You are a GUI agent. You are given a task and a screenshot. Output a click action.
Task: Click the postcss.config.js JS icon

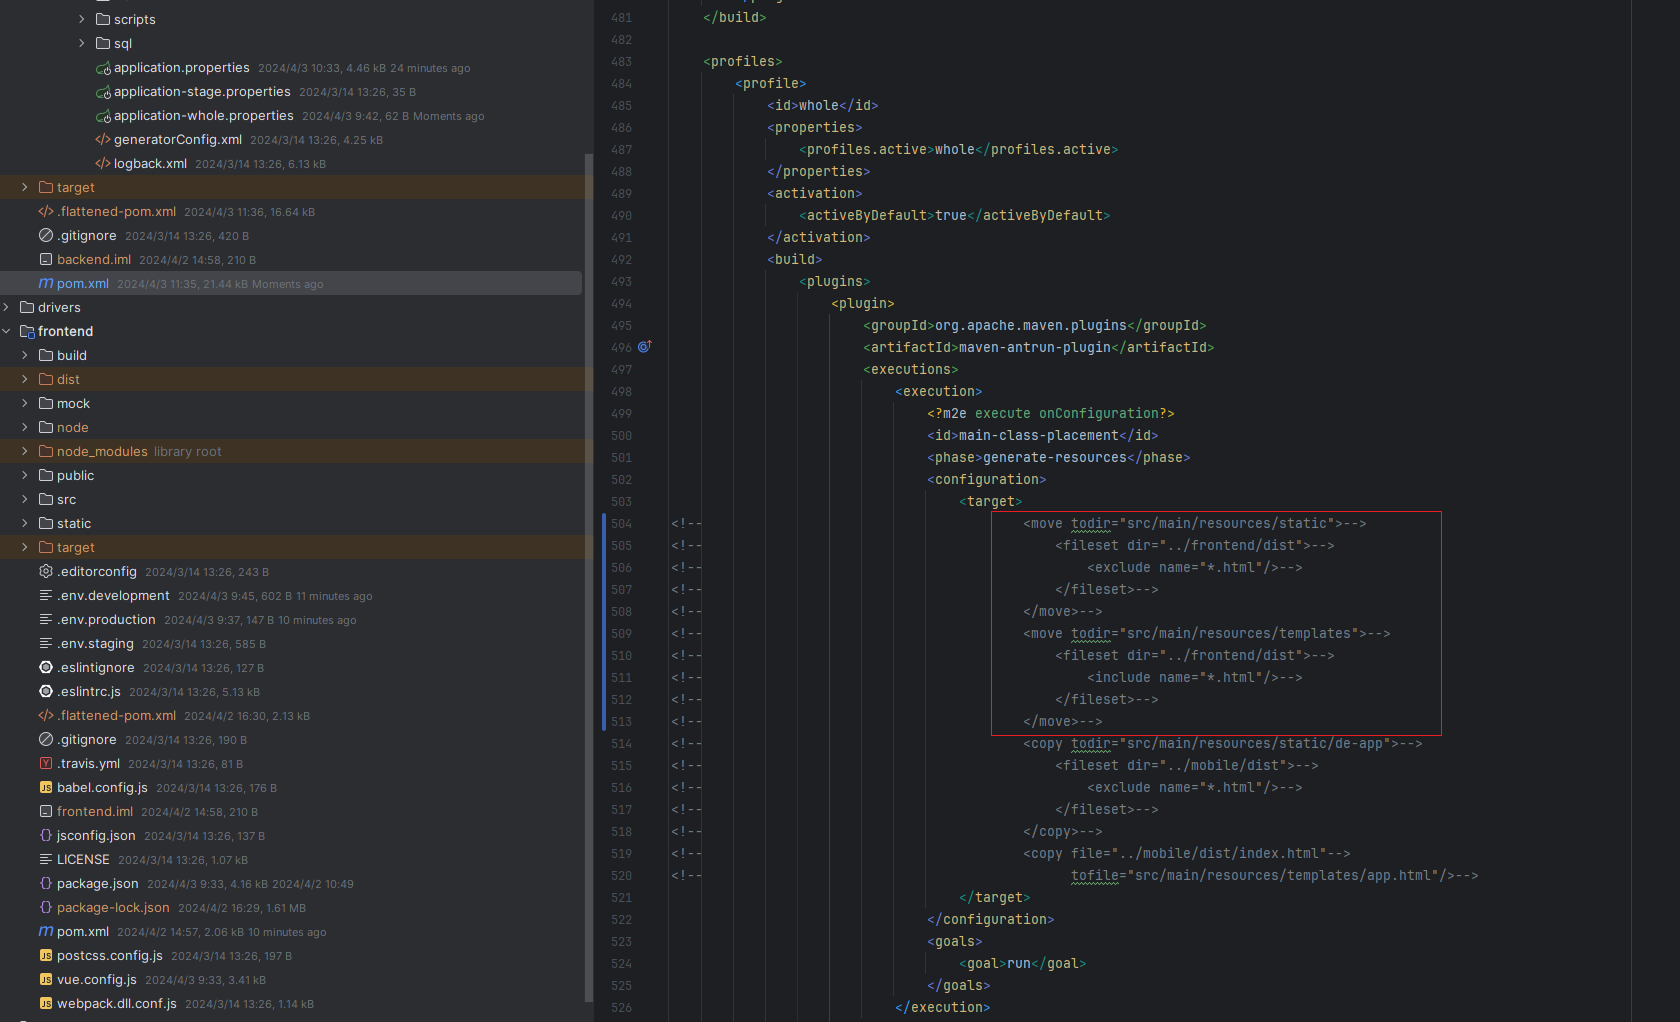(x=46, y=955)
